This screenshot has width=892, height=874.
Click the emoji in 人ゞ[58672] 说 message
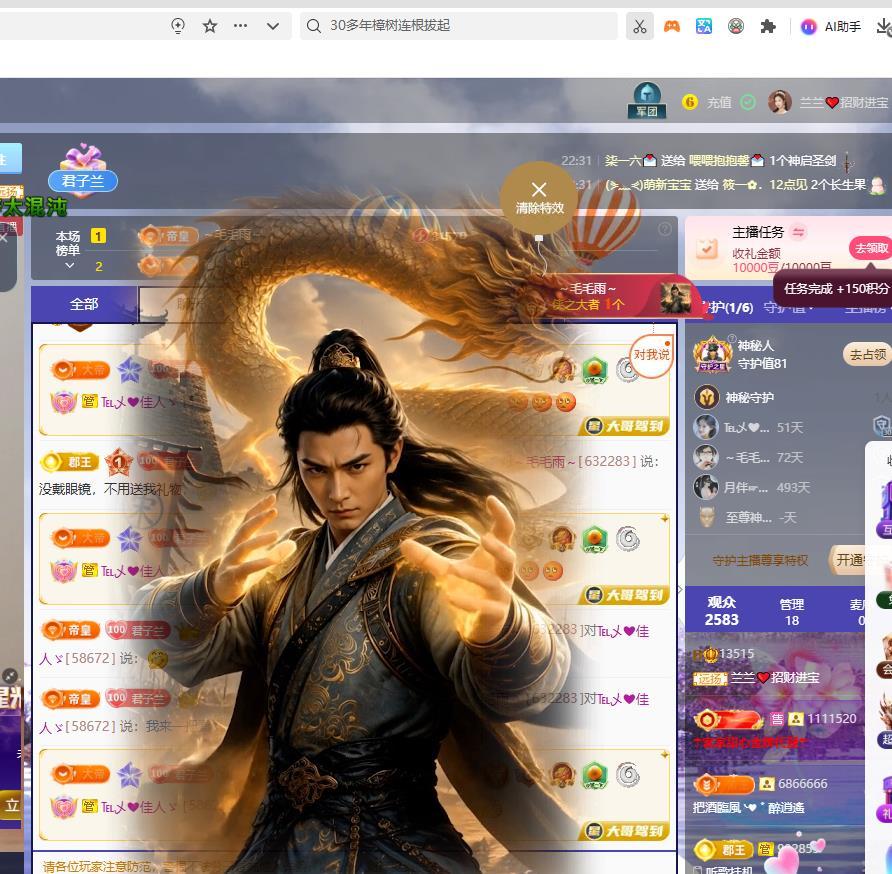pyautogui.click(x=158, y=659)
